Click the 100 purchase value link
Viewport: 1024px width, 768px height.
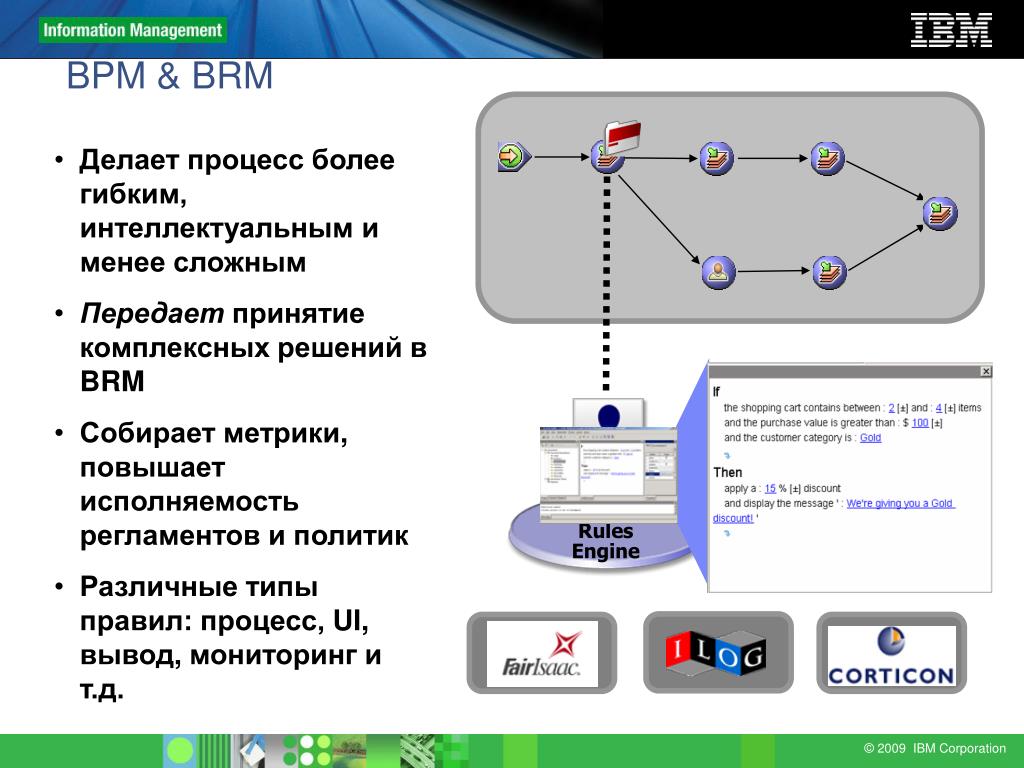click(x=920, y=423)
